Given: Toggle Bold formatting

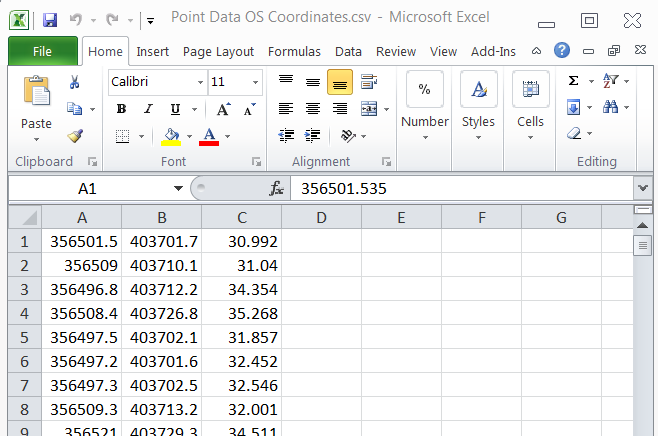Looking at the screenshot, I should [121, 109].
